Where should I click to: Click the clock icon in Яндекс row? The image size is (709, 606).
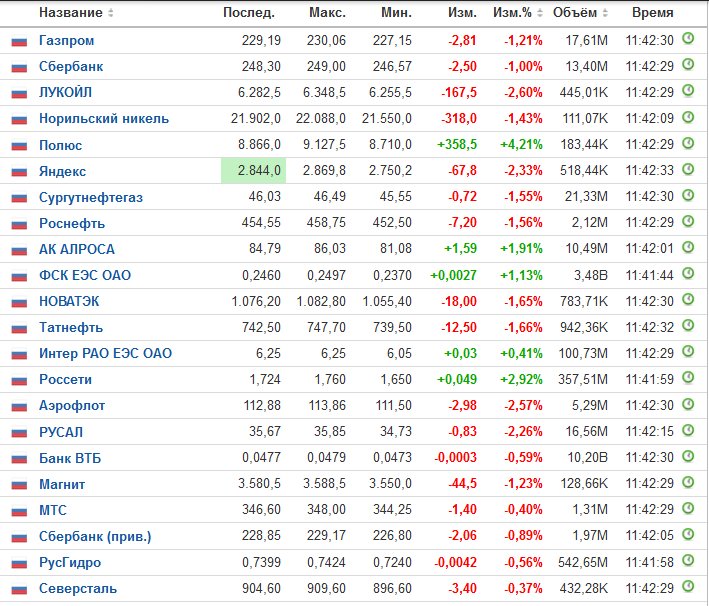(x=688, y=169)
